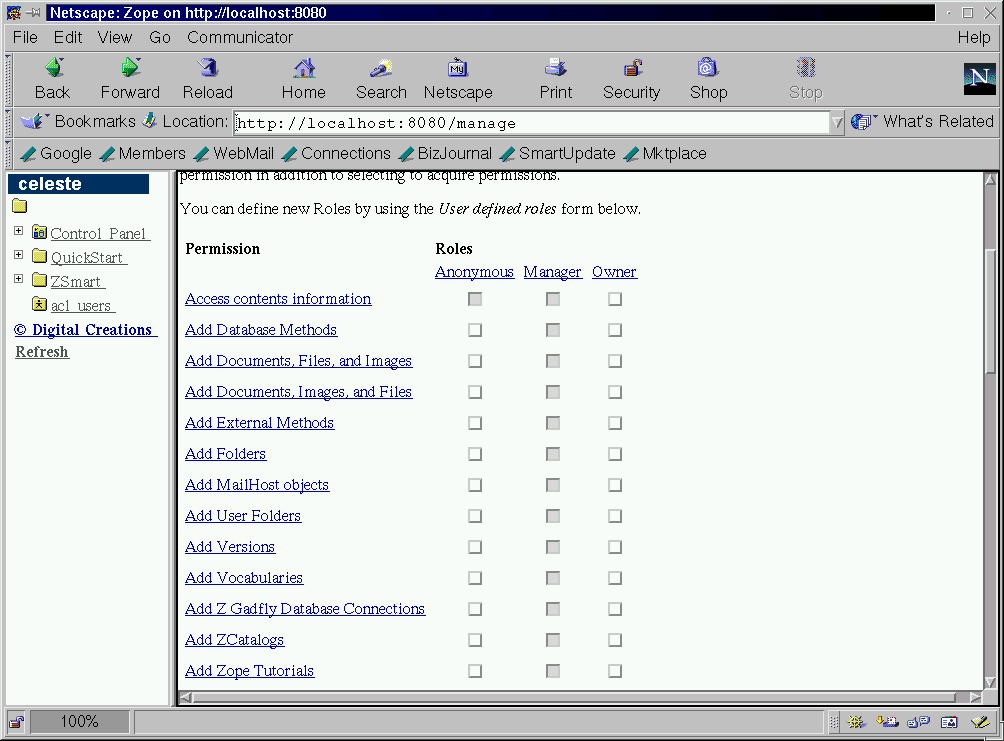This screenshot has width=1004, height=741.
Task: Open the Members bookmark
Action: [x=143, y=154]
